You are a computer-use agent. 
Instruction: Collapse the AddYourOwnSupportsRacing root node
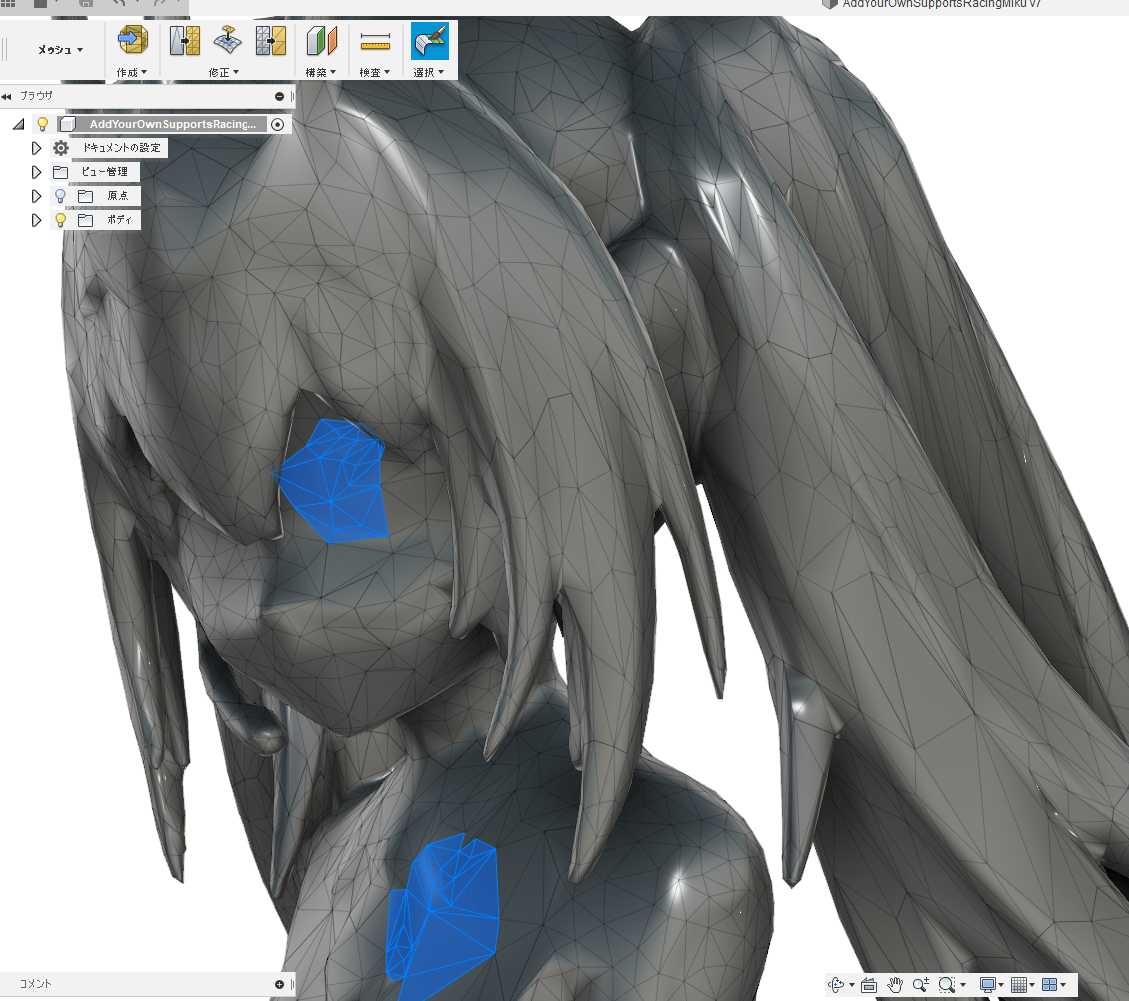pos(19,124)
